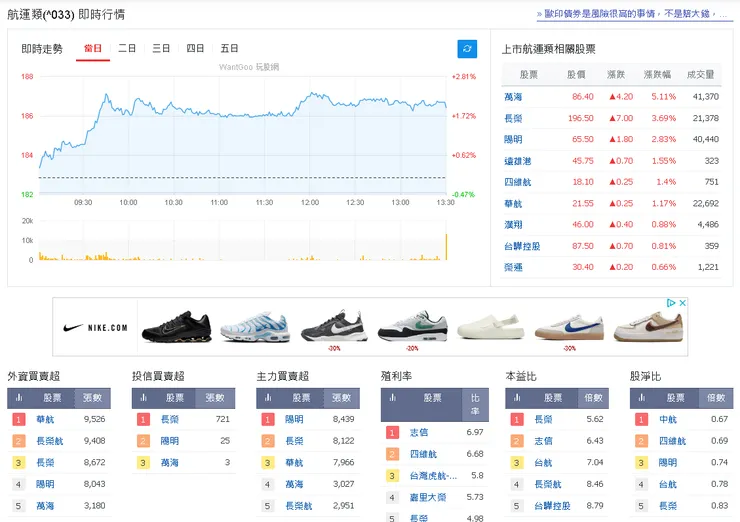Switch to the 四日 chart tab
The height and width of the screenshot is (522, 740).
coord(195,48)
